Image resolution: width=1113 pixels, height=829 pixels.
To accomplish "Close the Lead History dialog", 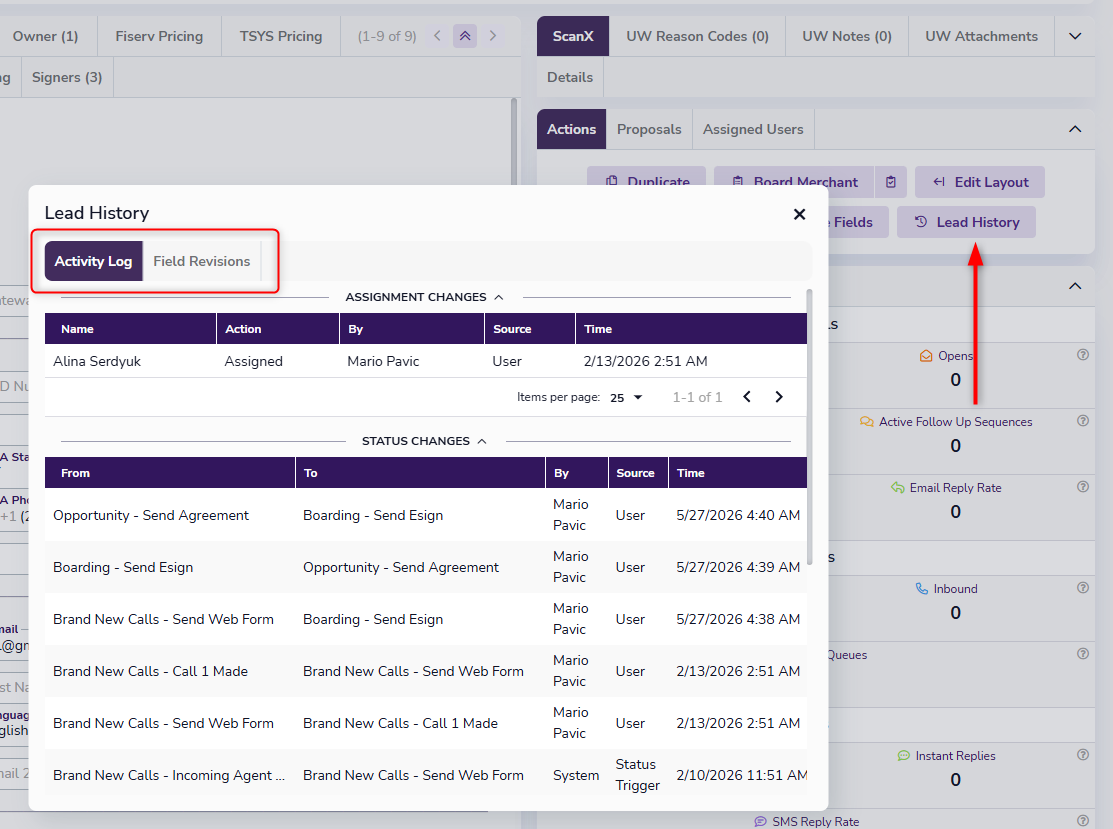I will [799, 214].
